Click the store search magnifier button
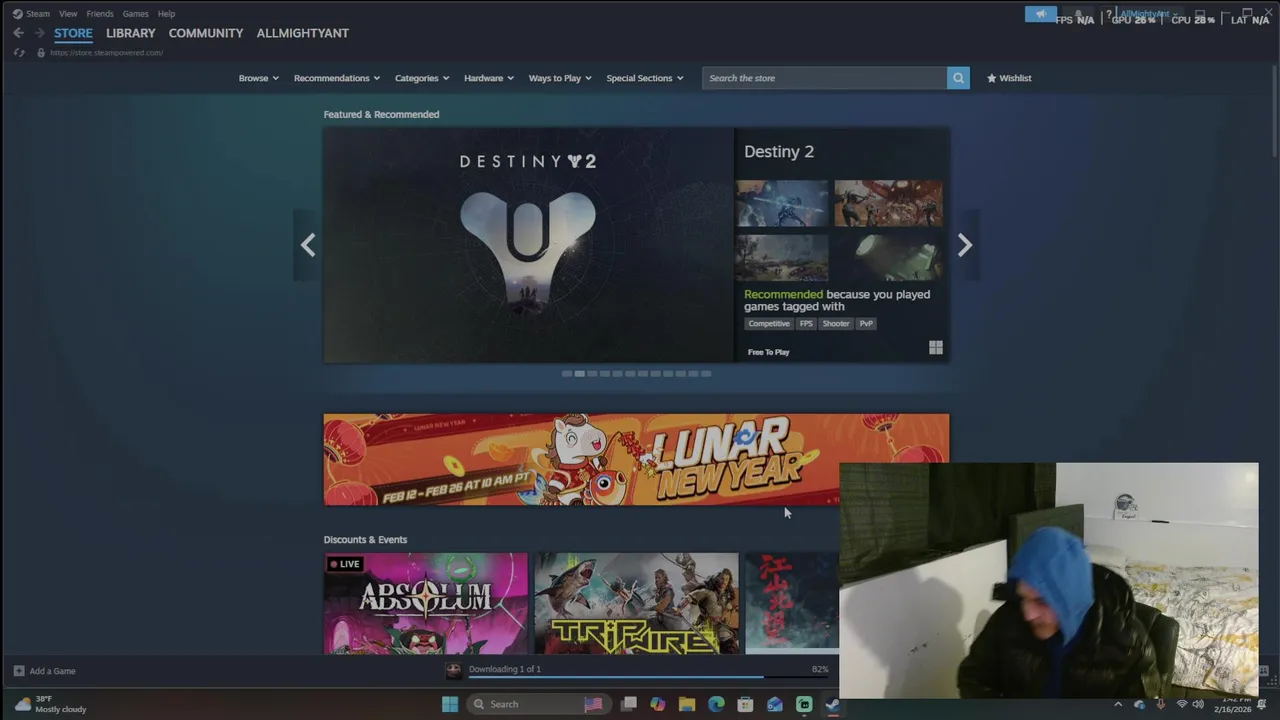The image size is (1280, 720). [958, 78]
